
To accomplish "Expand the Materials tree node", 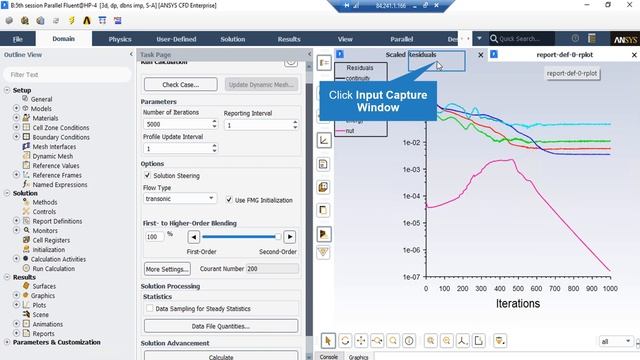I will click(16, 118).
